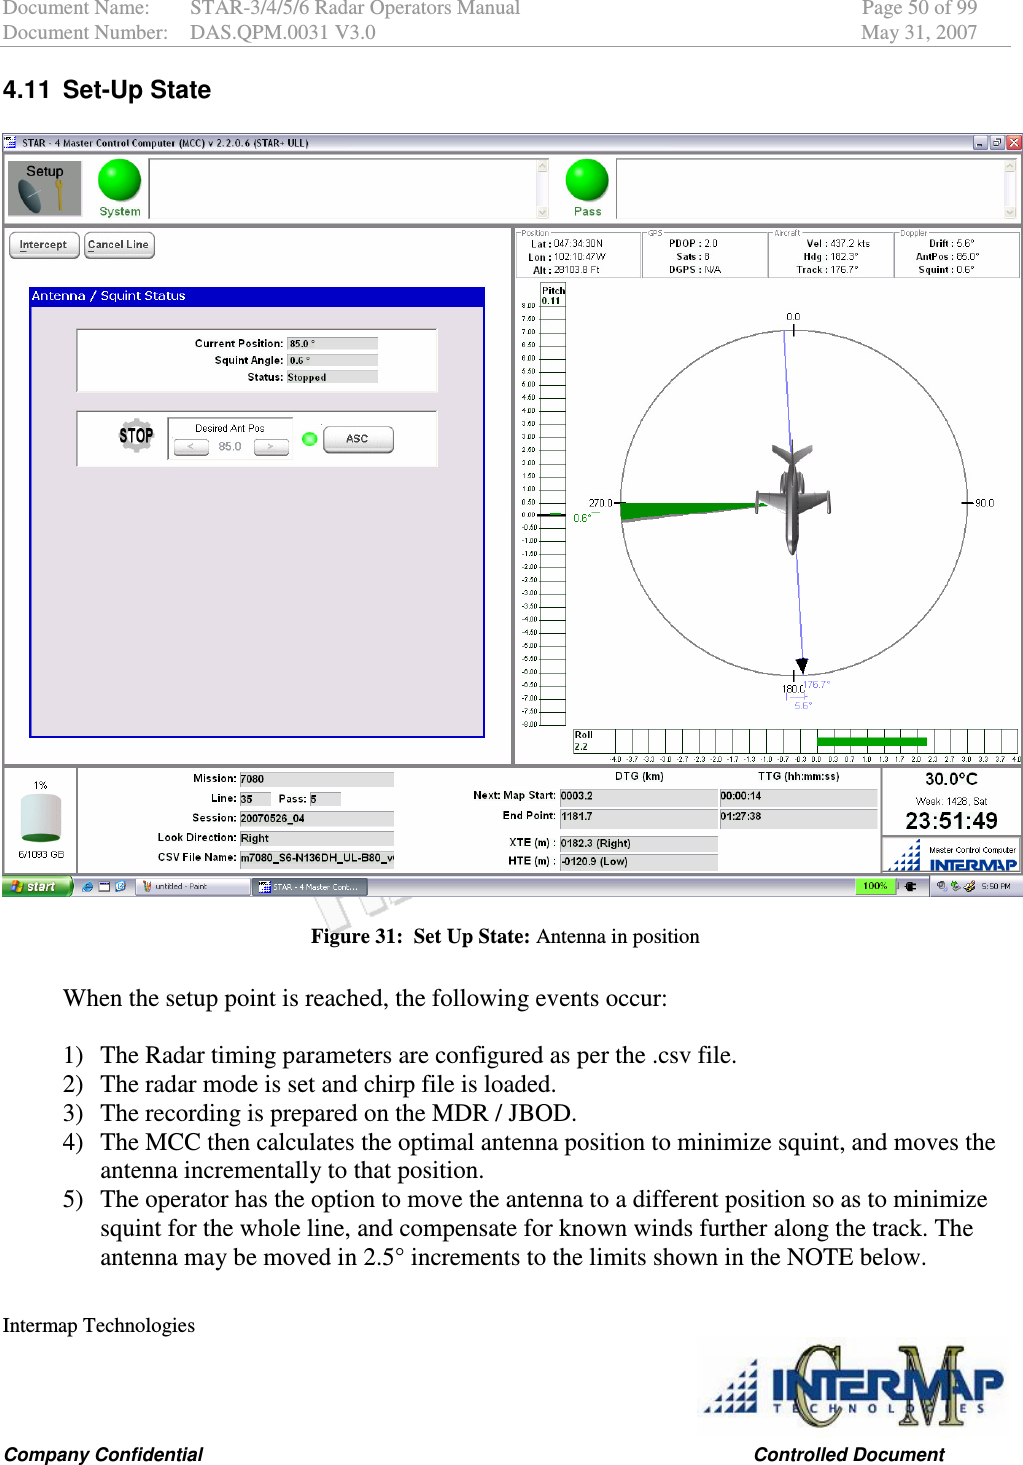Click the Paint icon on the taskbar

point(190,886)
